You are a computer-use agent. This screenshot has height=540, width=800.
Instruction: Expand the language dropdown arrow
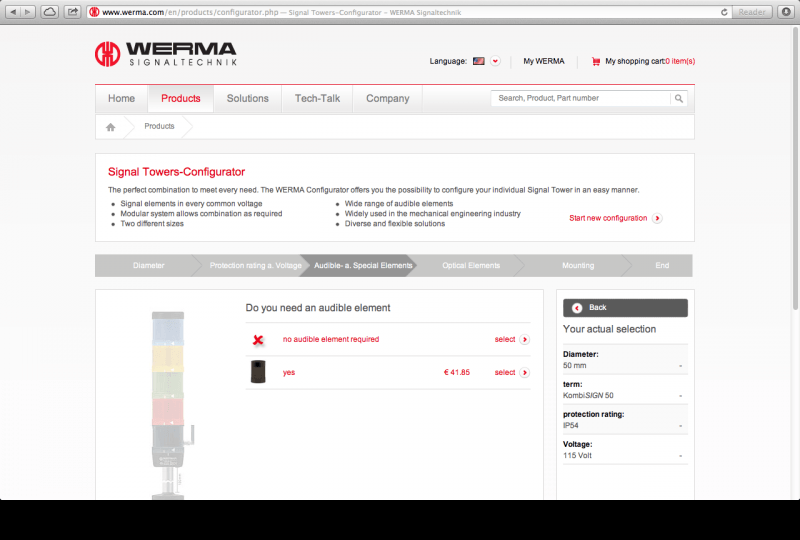[495, 61]
